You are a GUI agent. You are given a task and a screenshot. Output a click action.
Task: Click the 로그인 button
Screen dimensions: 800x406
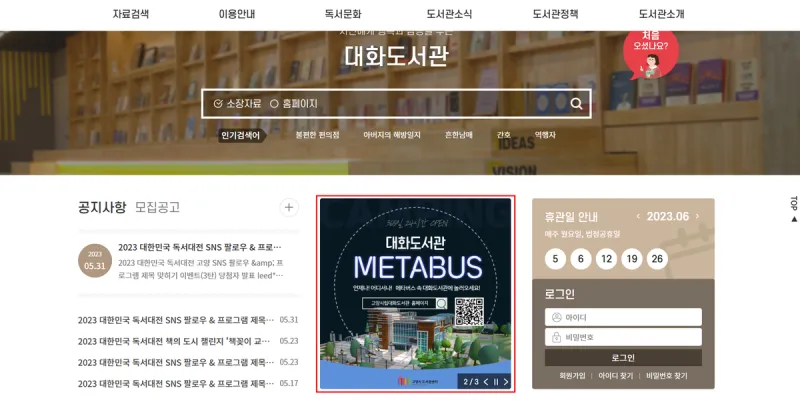point(623,358)
